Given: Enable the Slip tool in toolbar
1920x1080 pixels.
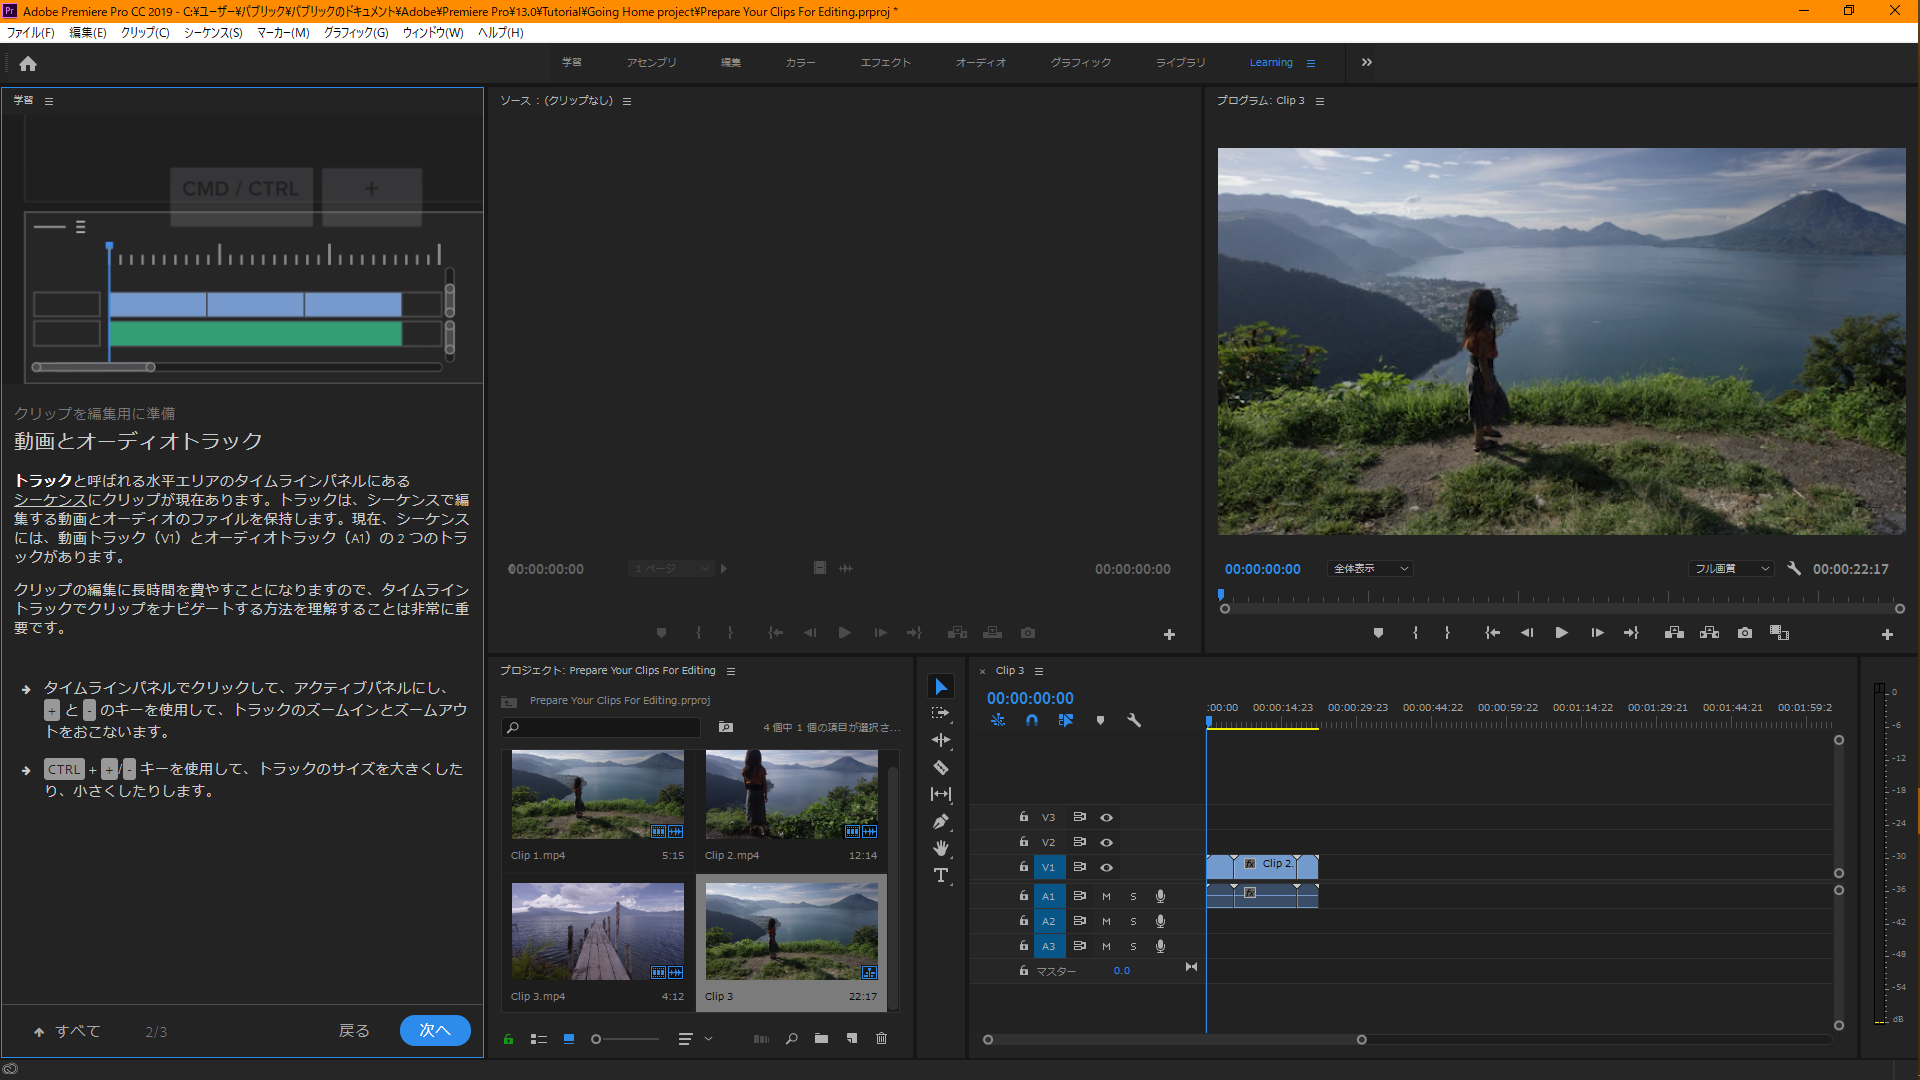Looking at the screenshot, I should tap(942, 794).
